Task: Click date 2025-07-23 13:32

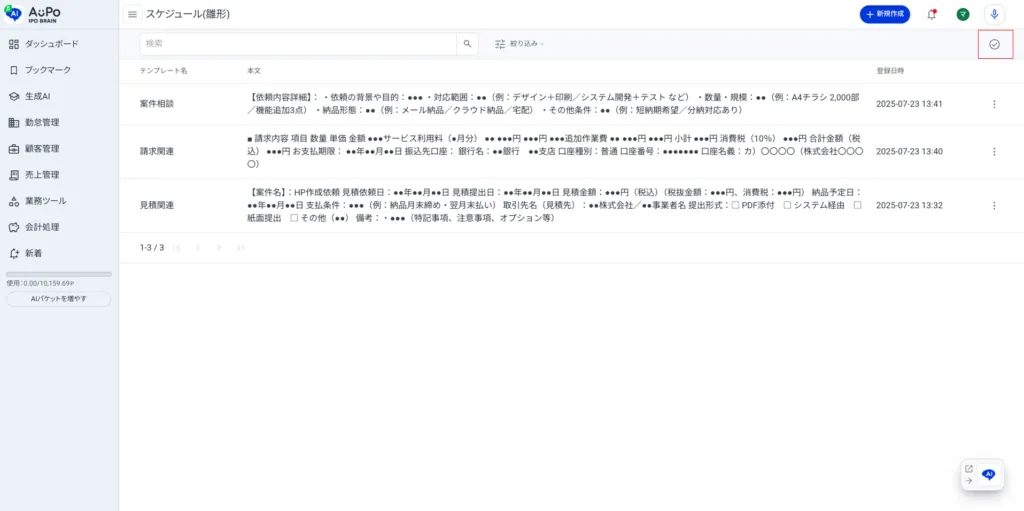Action: pyautogui.click(x=909, y=205)
